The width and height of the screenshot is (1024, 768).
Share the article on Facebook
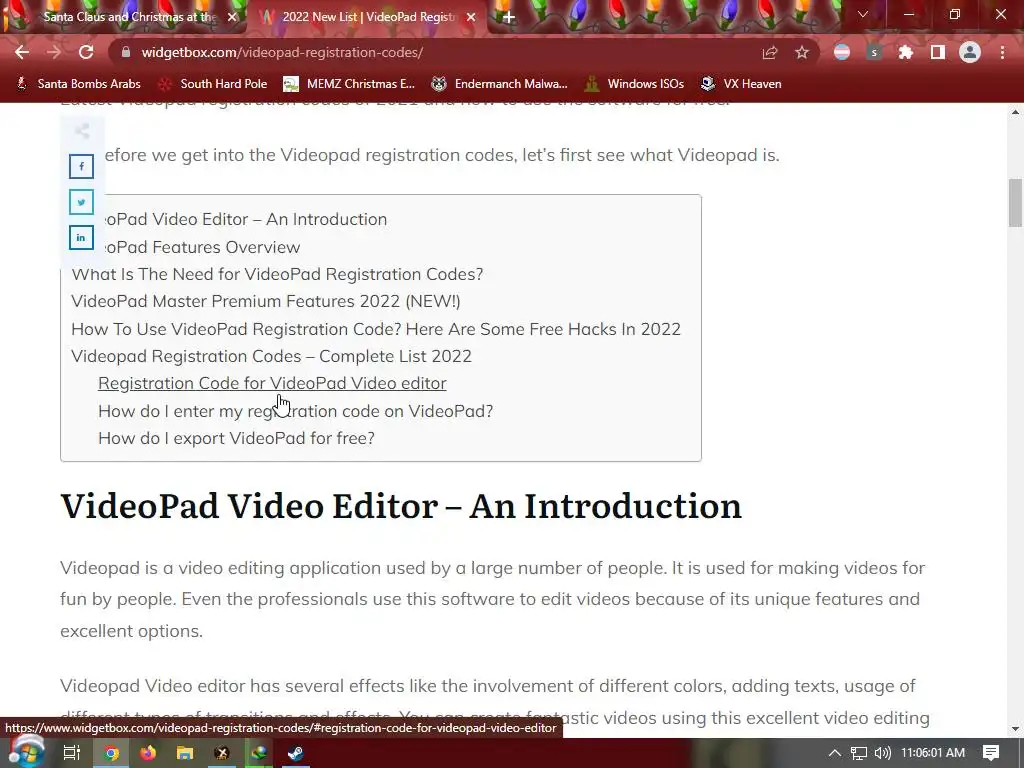82,167
